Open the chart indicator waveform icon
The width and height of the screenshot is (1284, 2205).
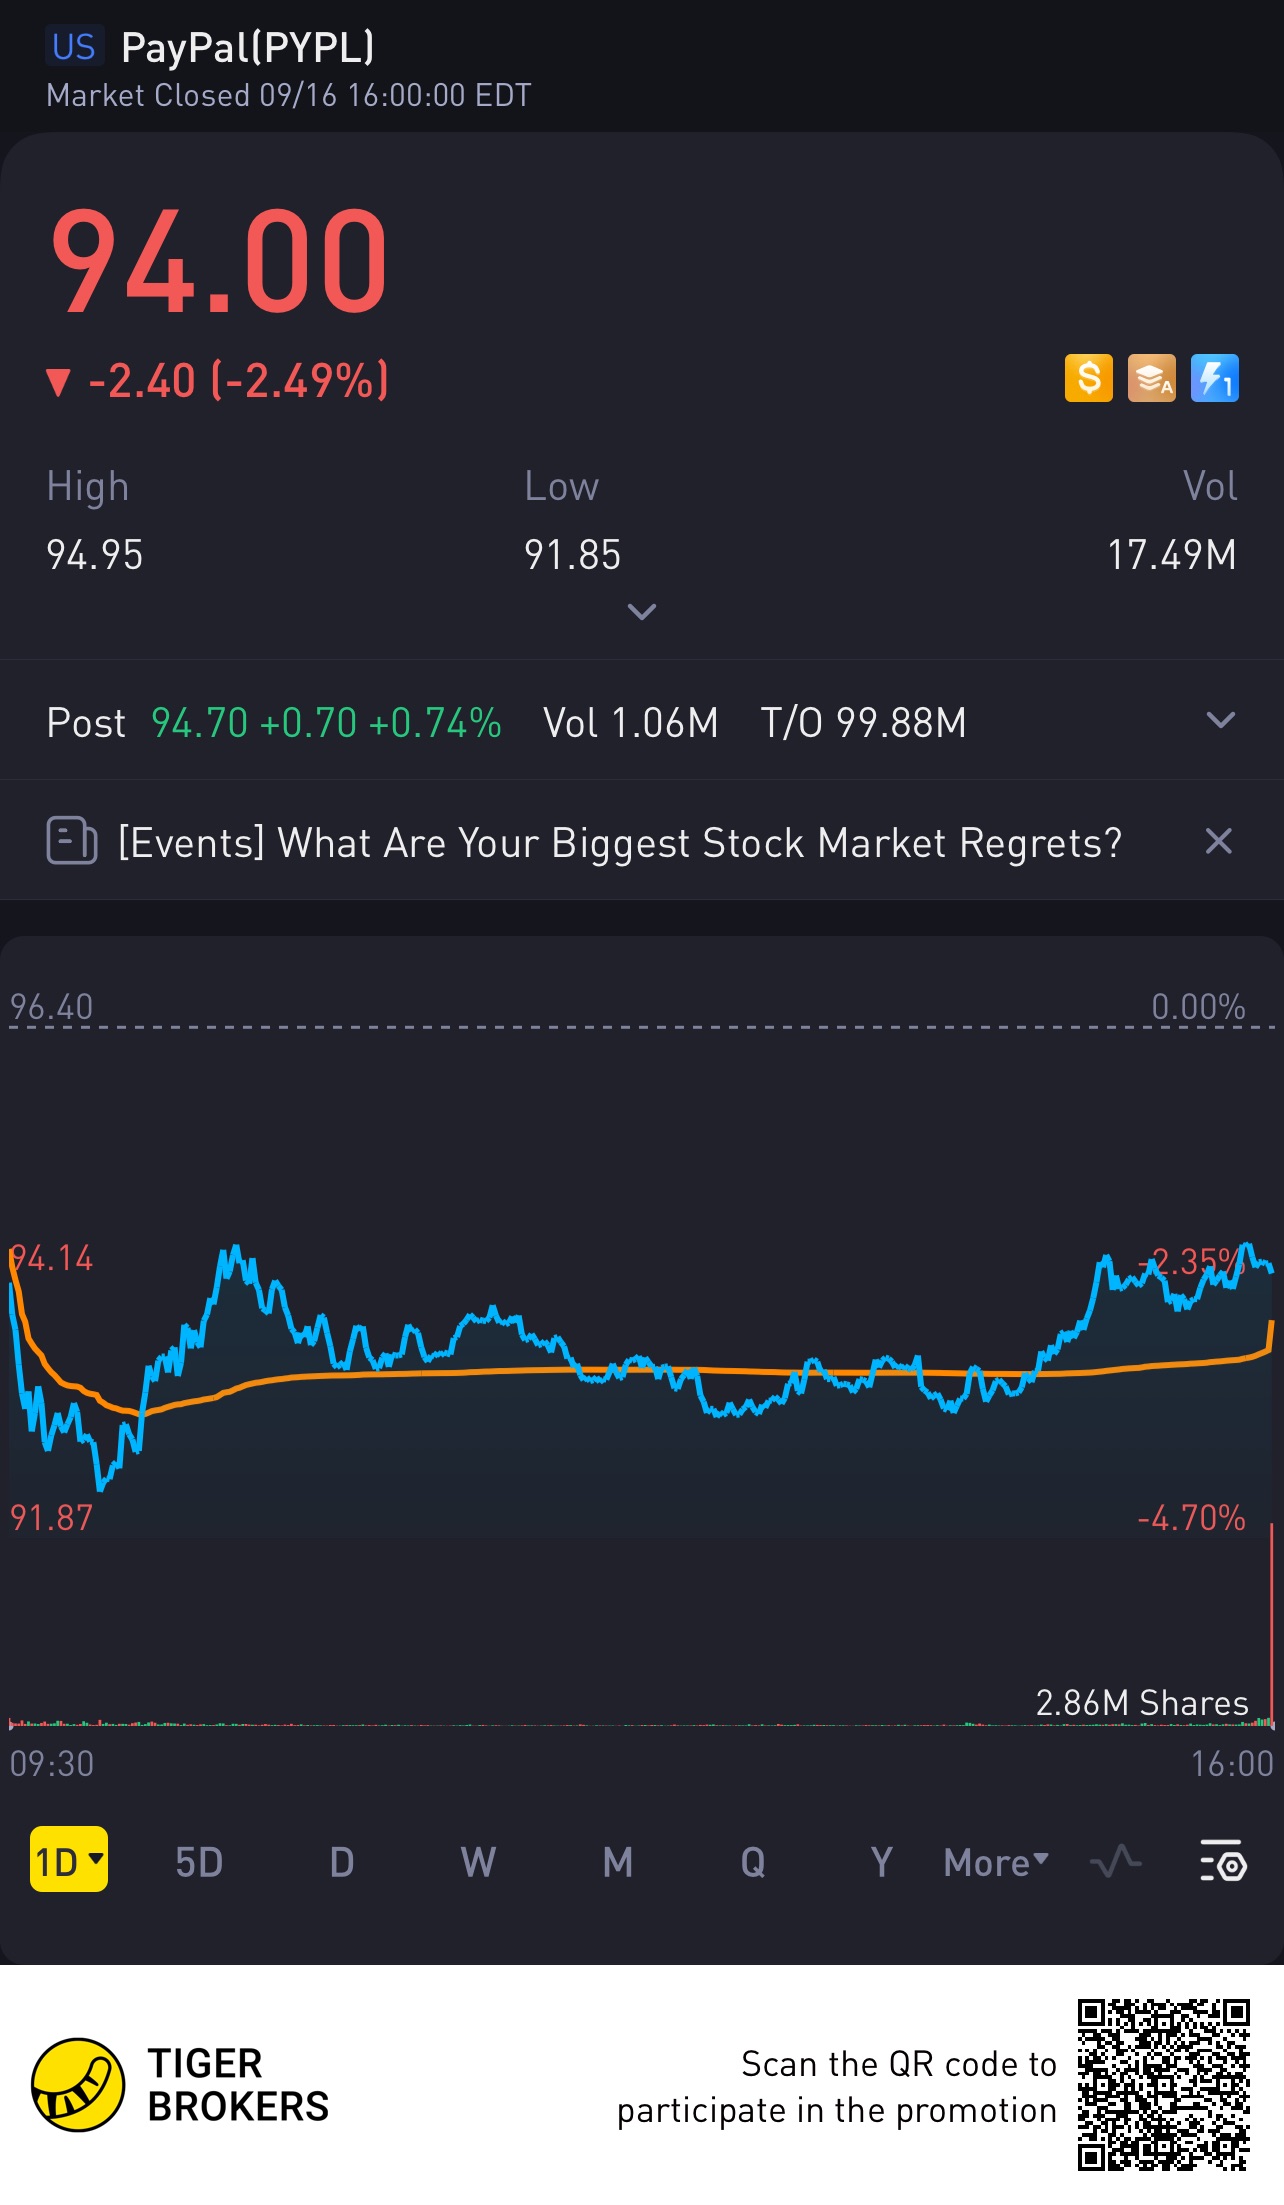1115,1861
